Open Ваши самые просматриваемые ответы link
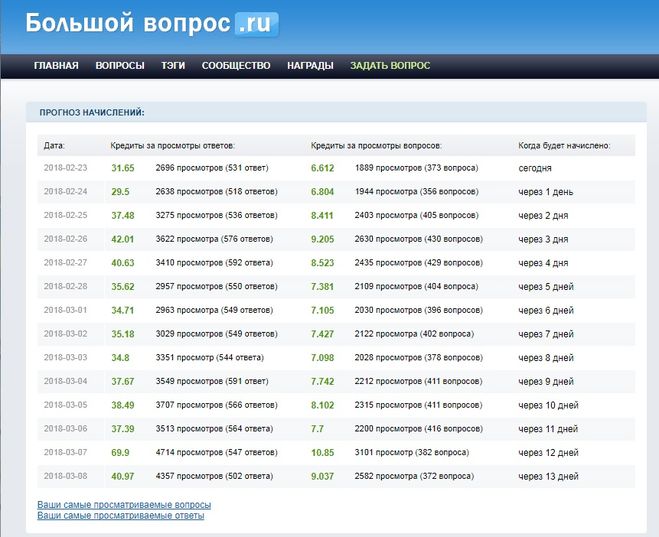659x537 pixels. (121, 516)
